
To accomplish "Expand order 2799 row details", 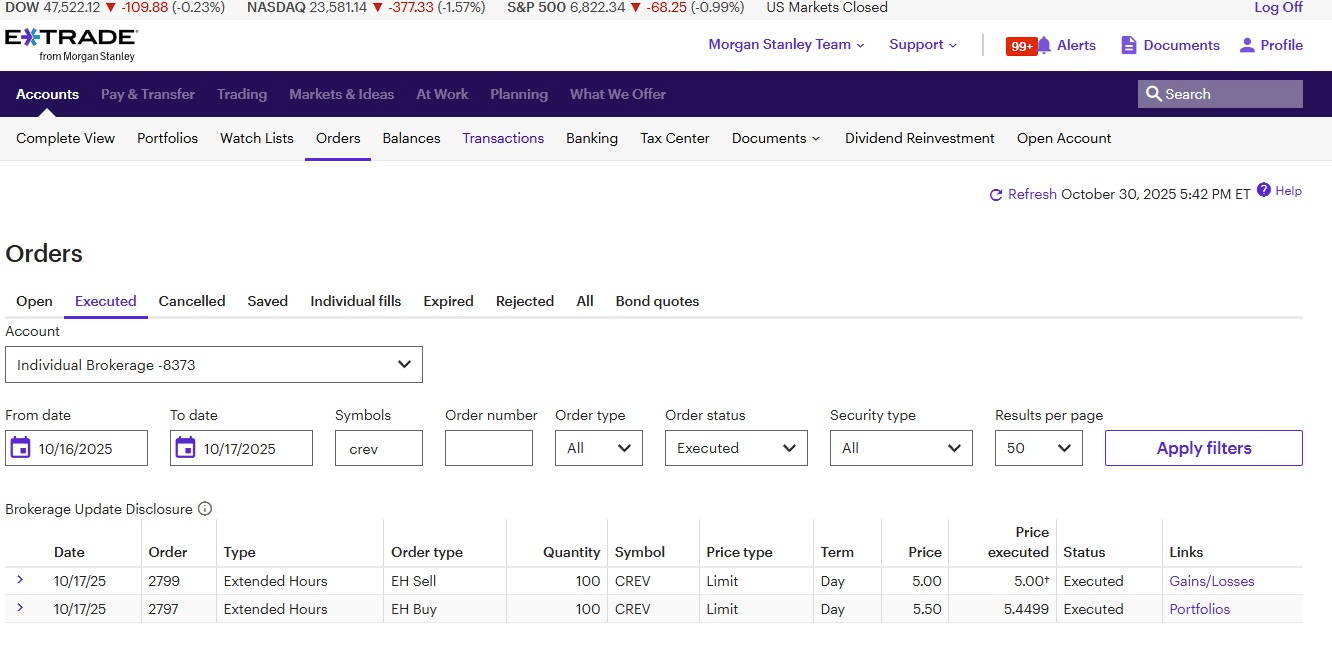I will 20,580.
